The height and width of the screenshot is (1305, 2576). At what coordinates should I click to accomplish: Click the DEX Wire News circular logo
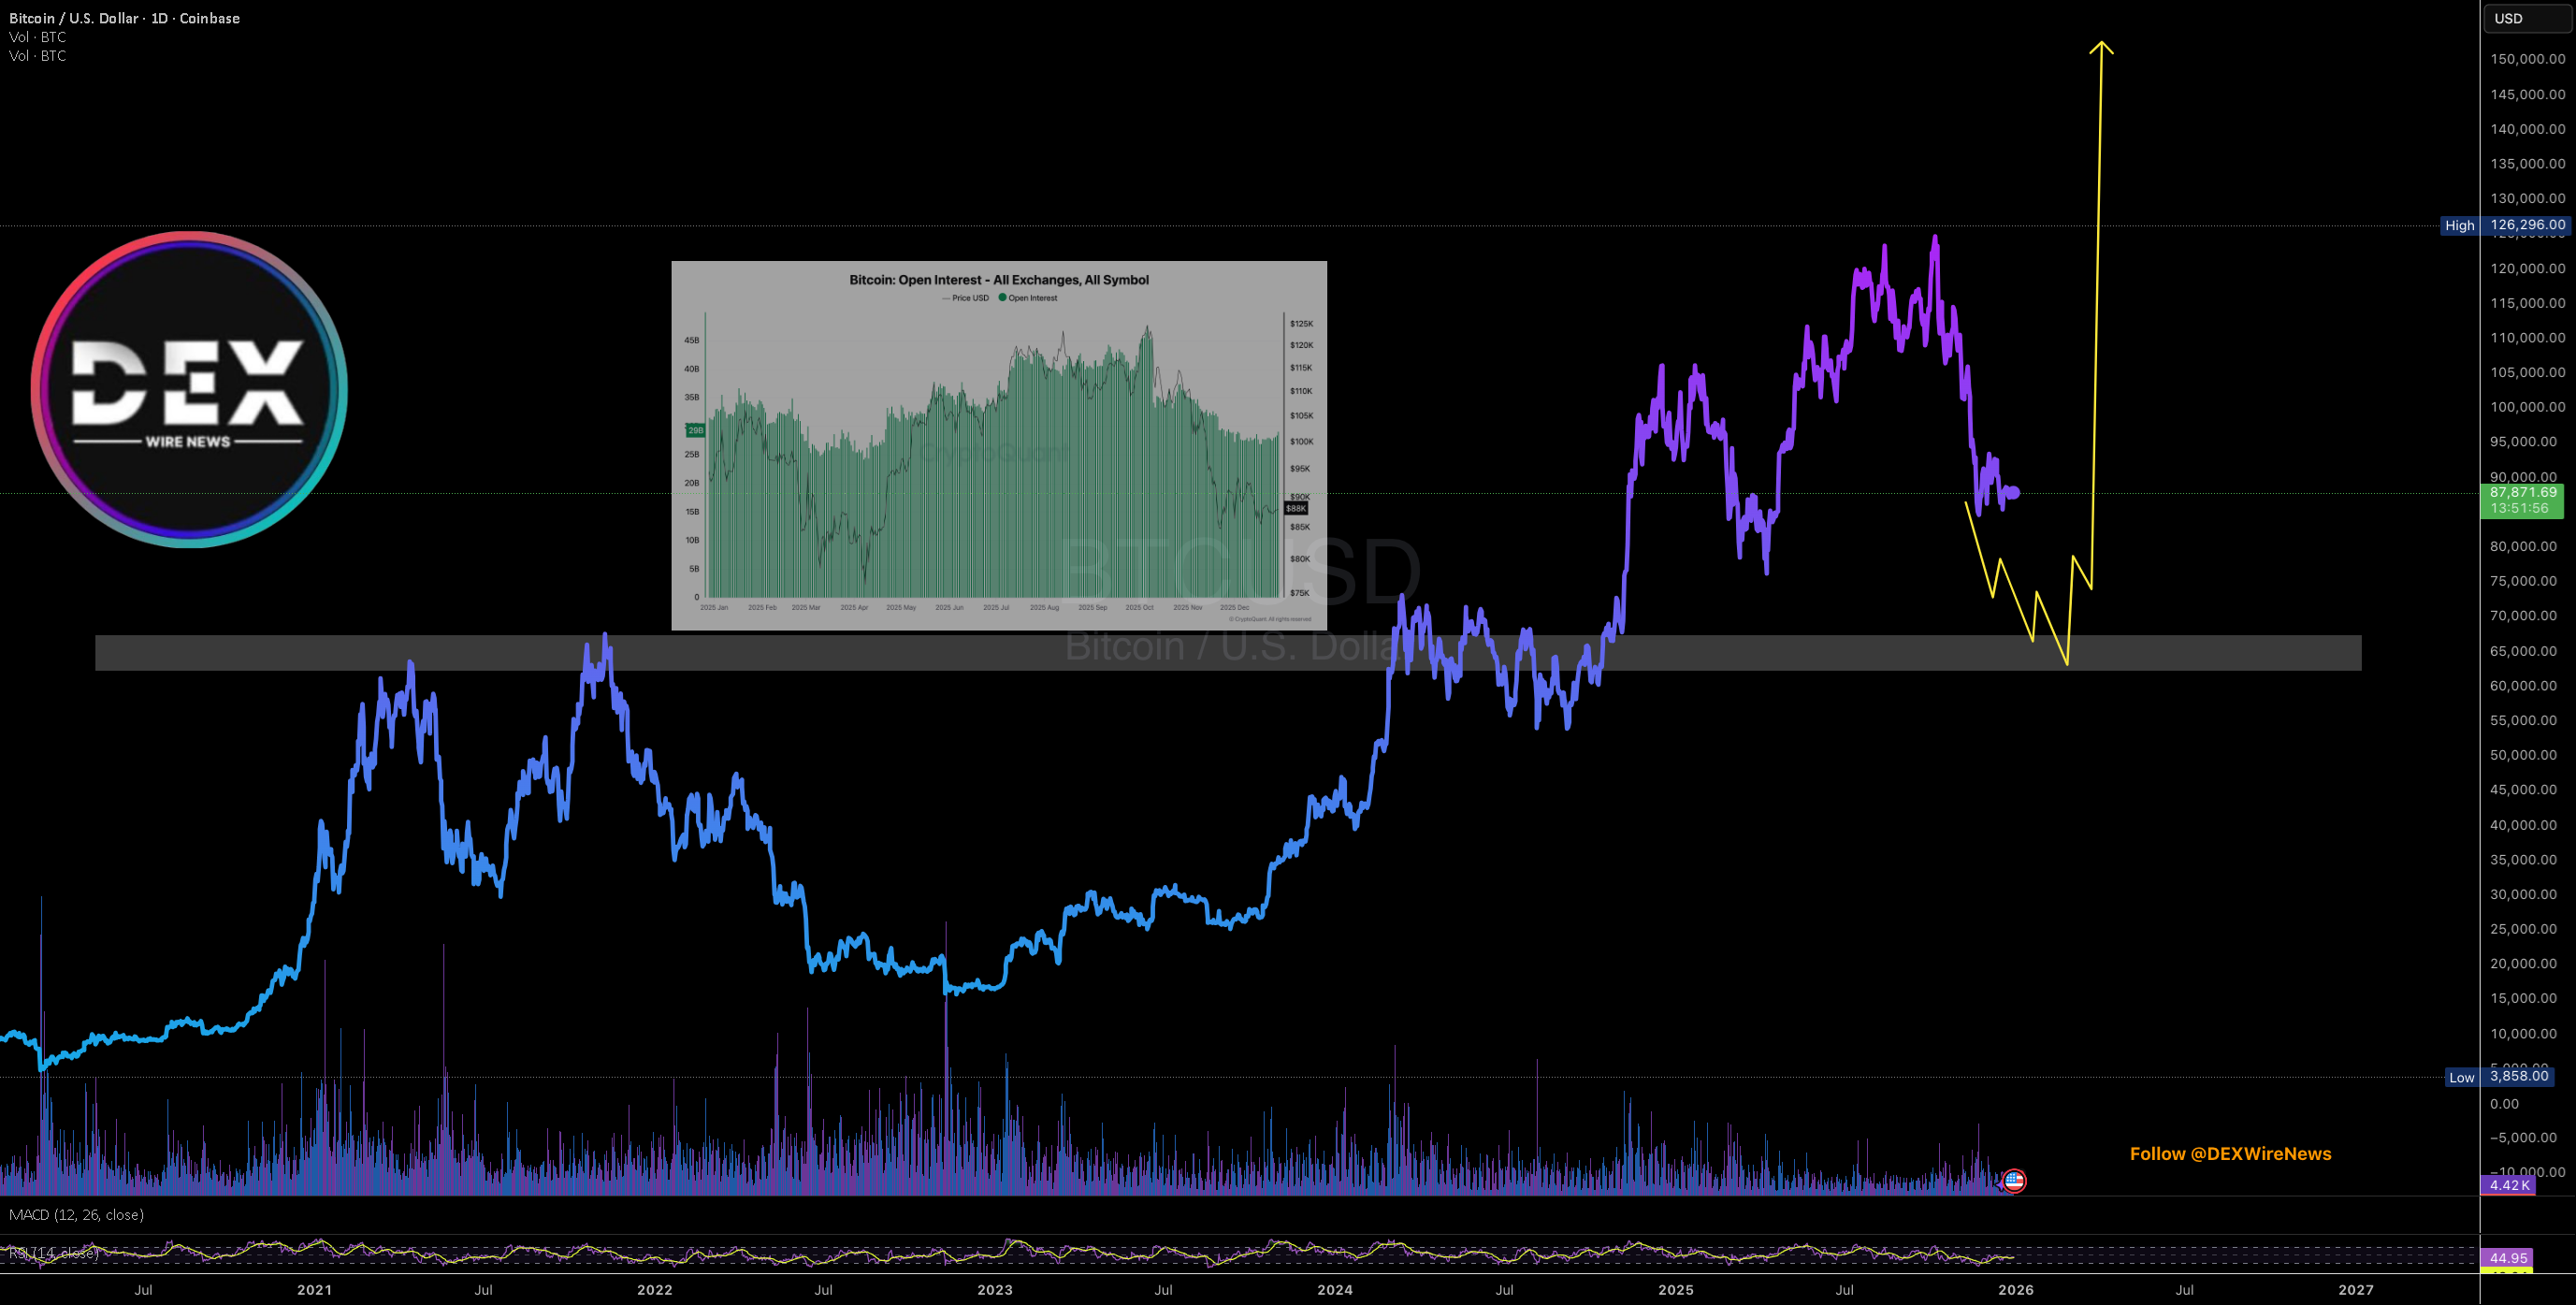point(189,390)
